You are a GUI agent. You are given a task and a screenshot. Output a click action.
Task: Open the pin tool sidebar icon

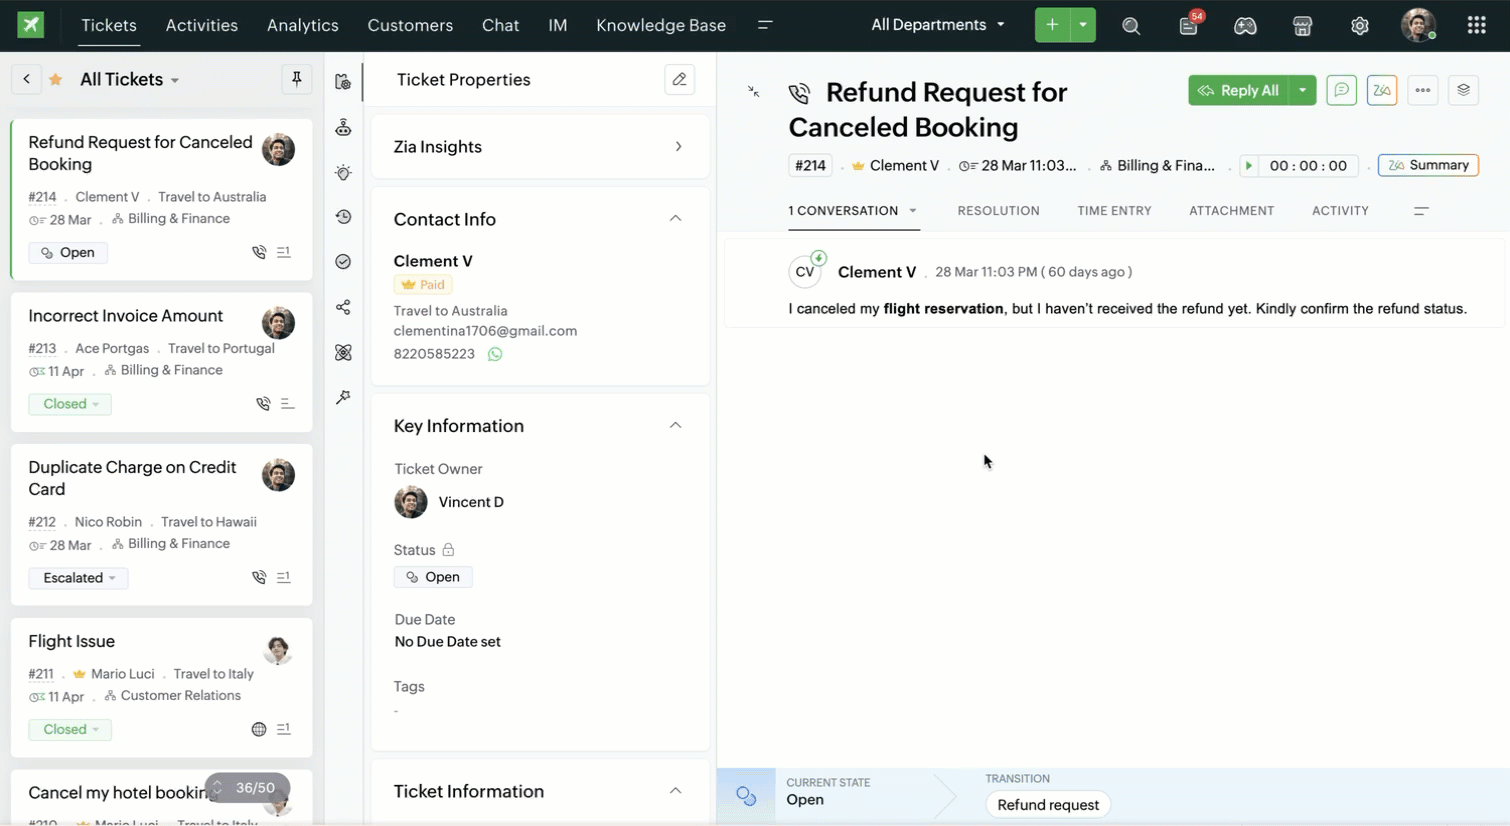pos(343,397)
